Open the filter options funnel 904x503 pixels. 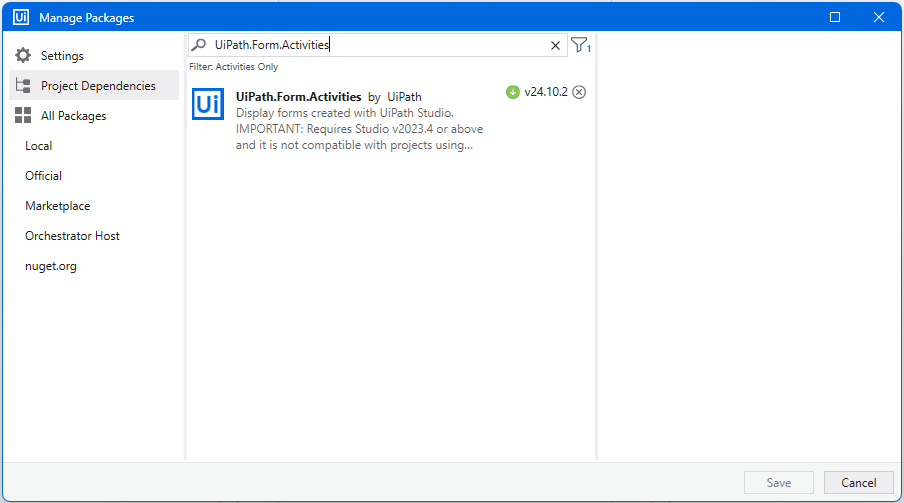click(580, 45)
